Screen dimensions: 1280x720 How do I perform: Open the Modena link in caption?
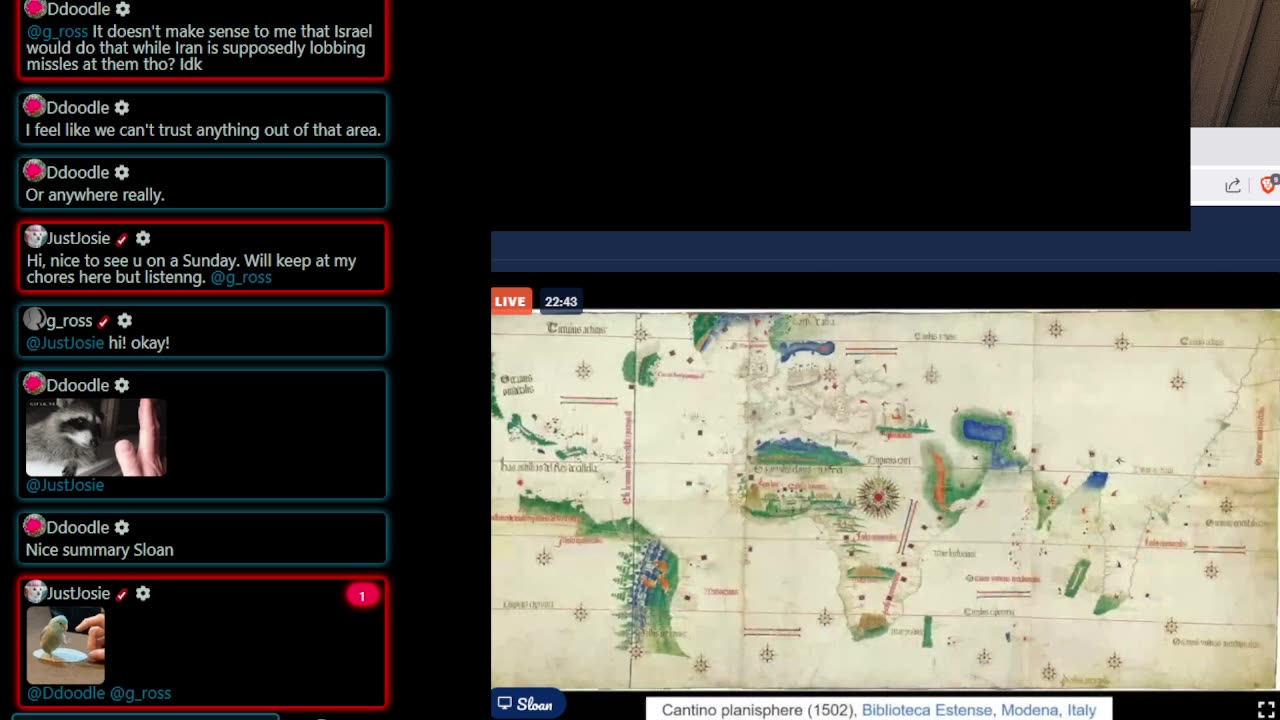point(1030,710)
